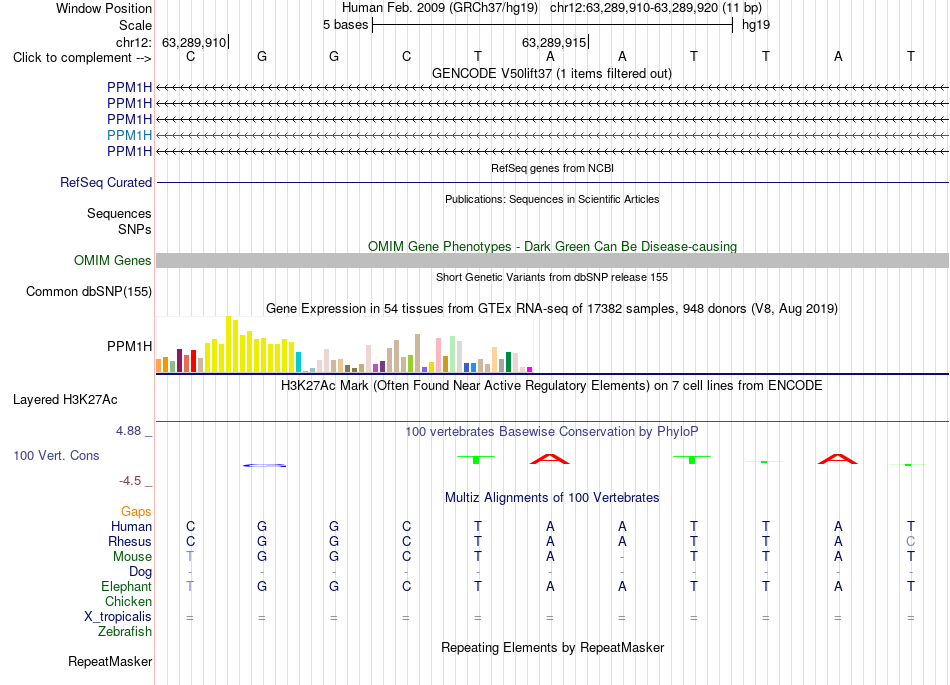Screen dimensions: 950x685
Task: Open the Layered H3K27Ac track label
Action: (65, 400)
